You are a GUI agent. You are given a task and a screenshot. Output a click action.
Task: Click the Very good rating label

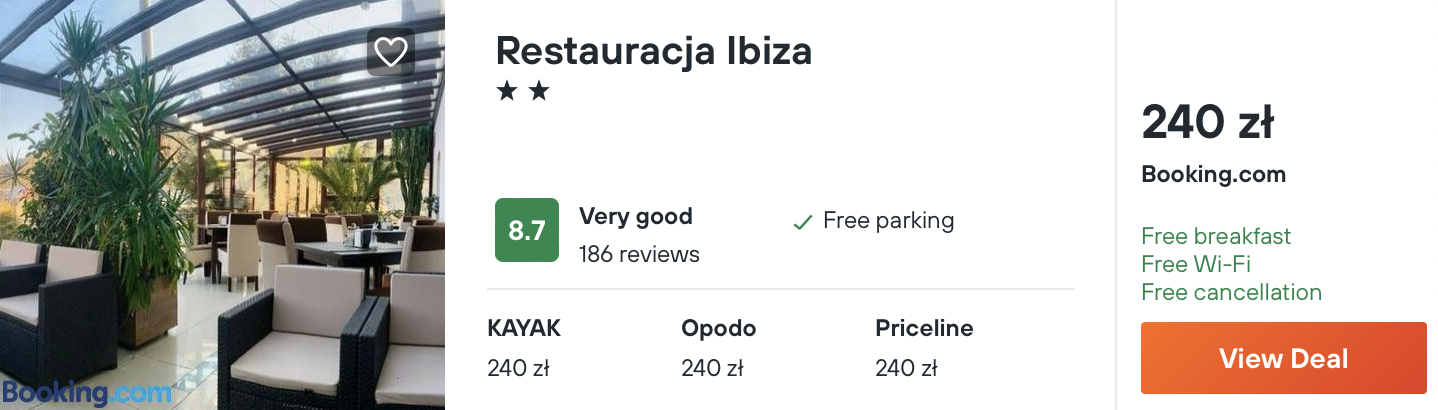tap(636, 216)
